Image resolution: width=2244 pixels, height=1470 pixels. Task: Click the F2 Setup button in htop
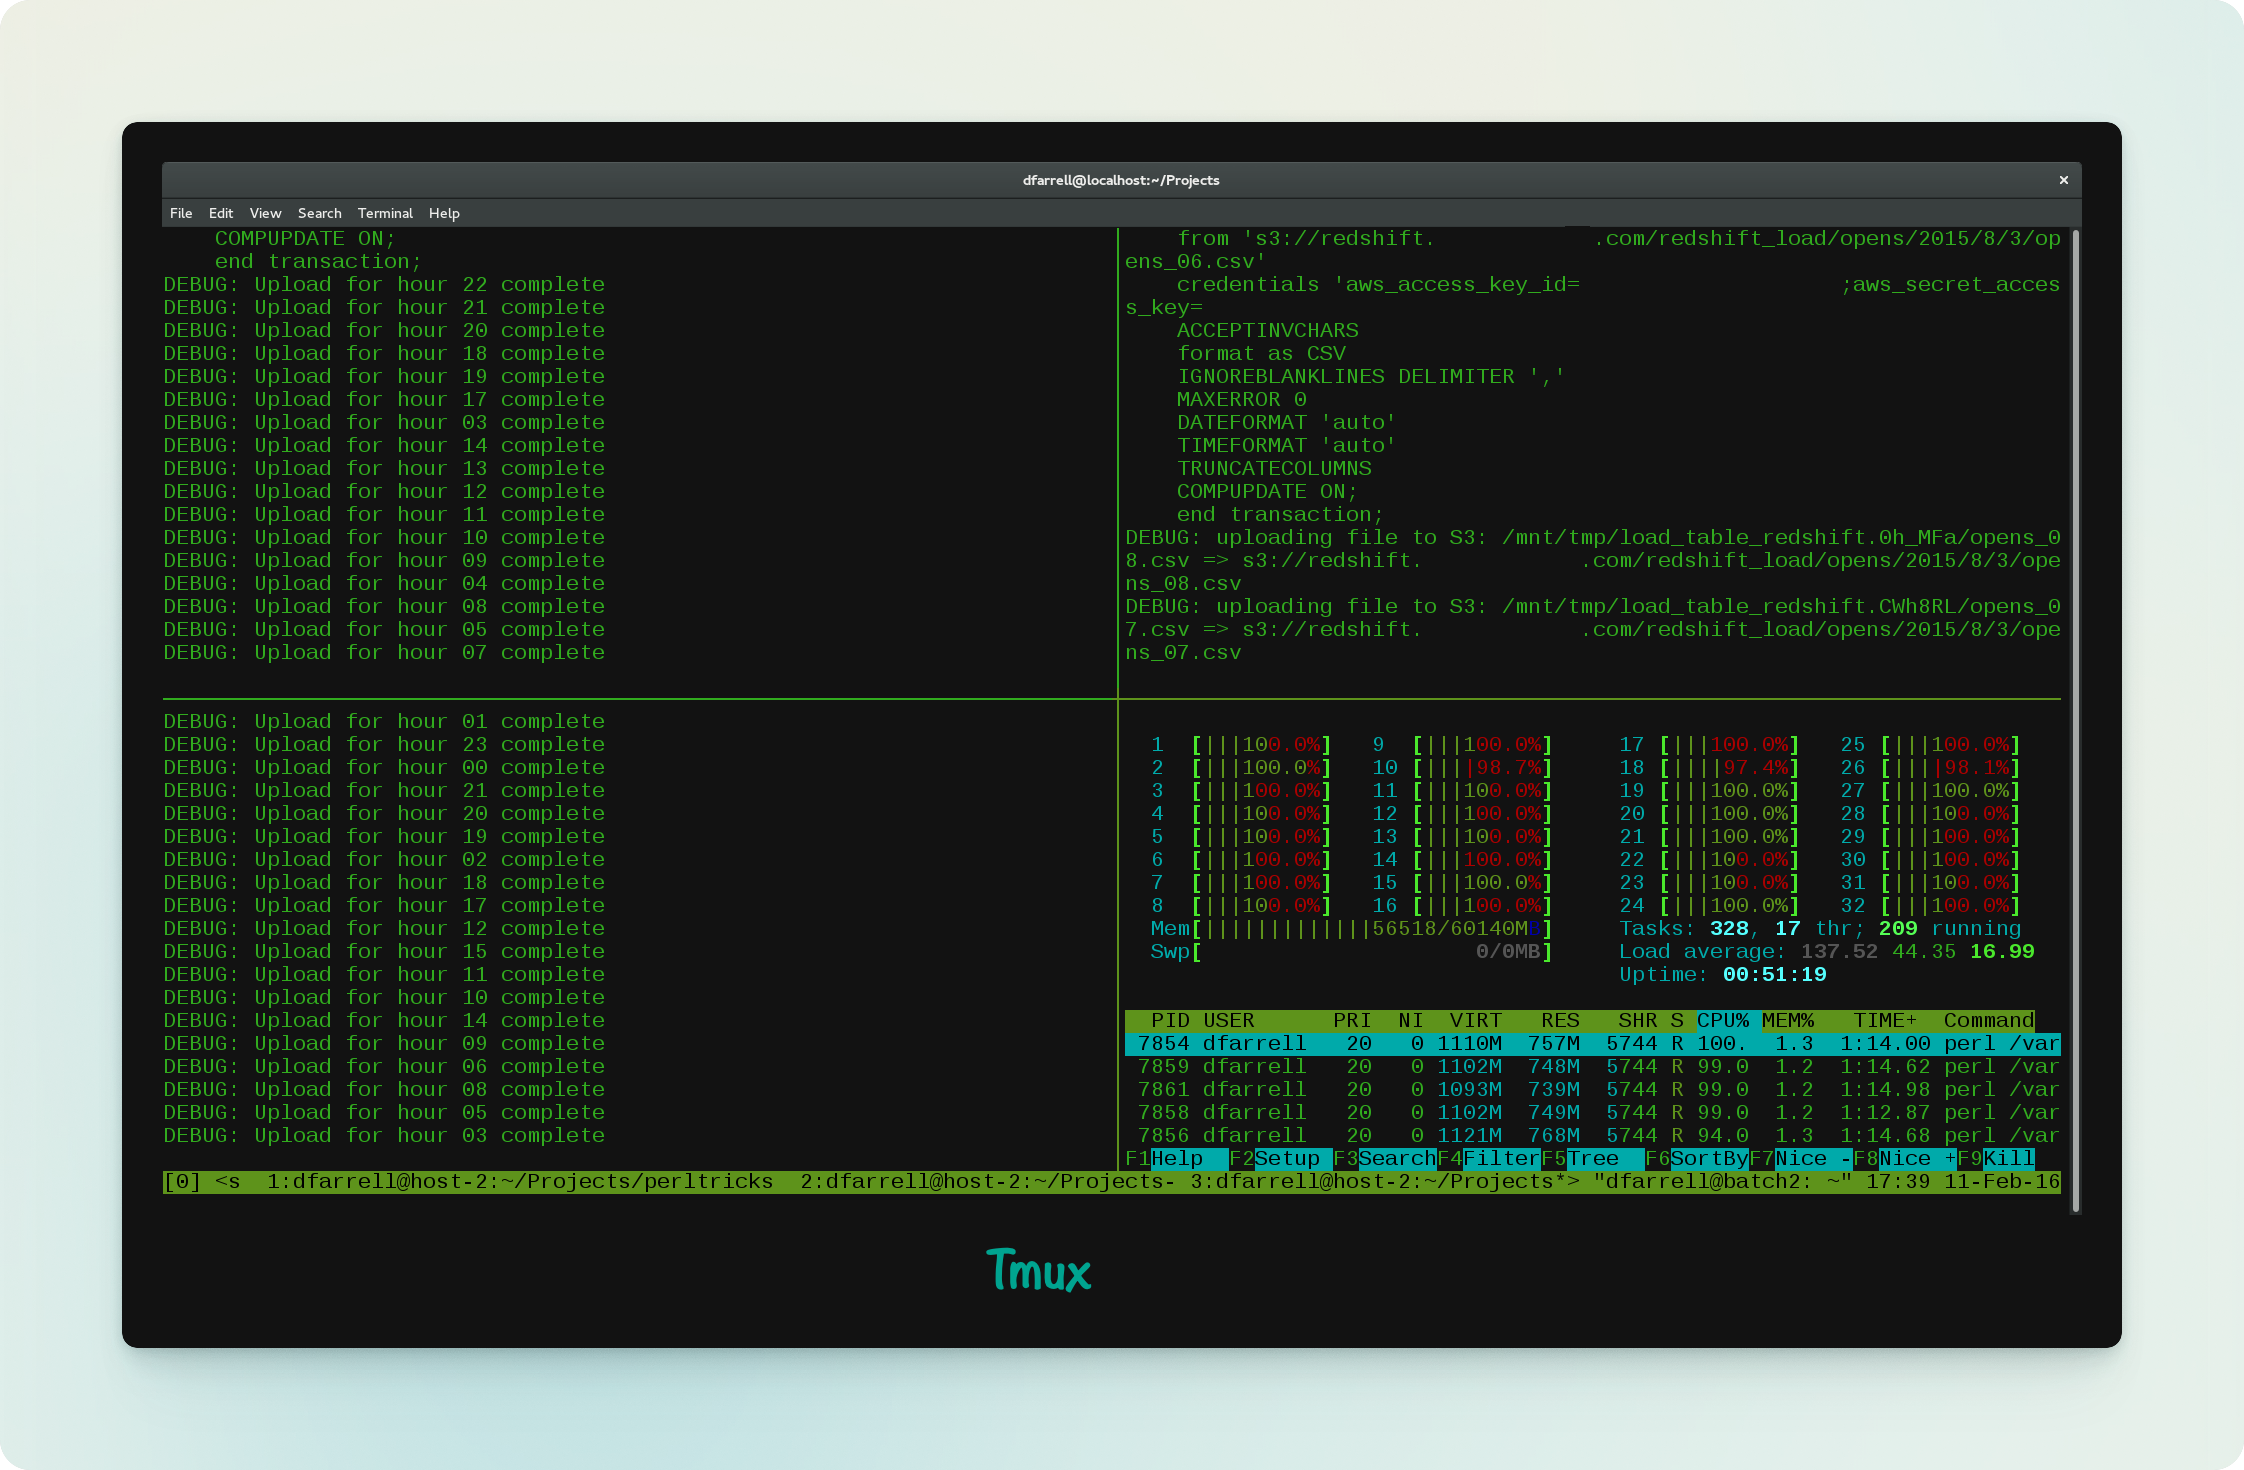(x=1286, y=1158)
